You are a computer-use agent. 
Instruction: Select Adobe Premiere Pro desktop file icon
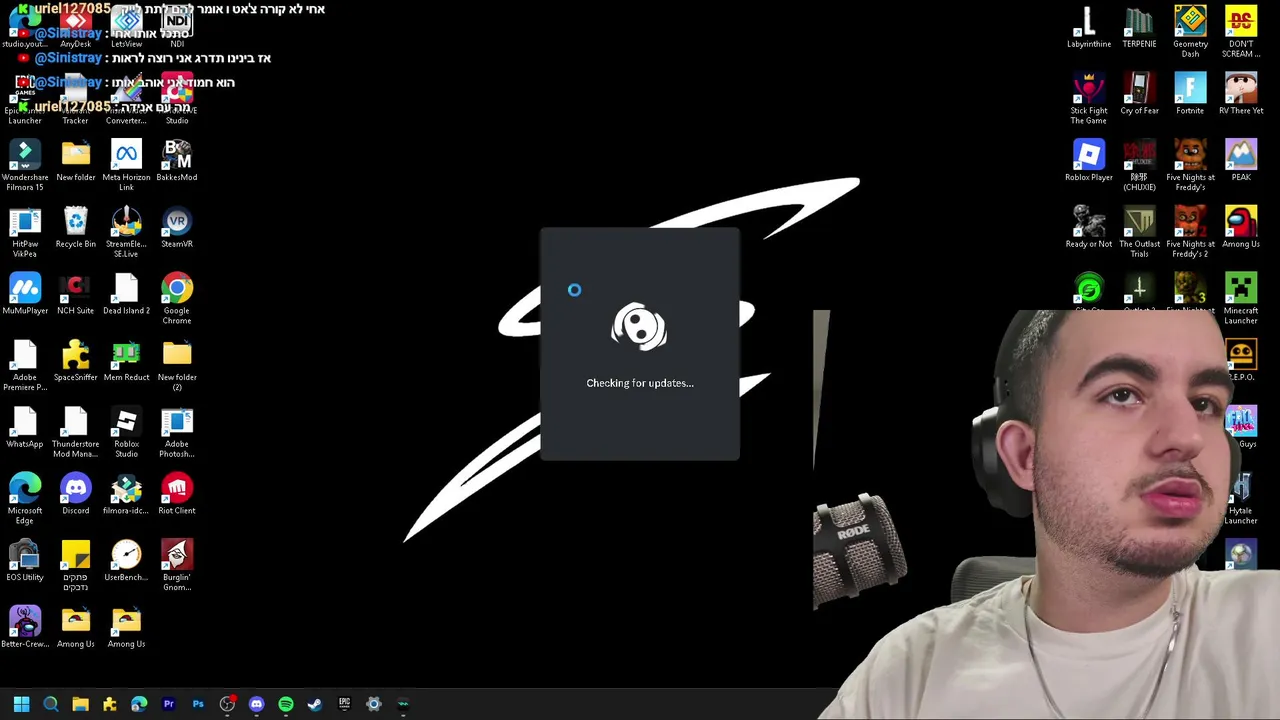25,365
